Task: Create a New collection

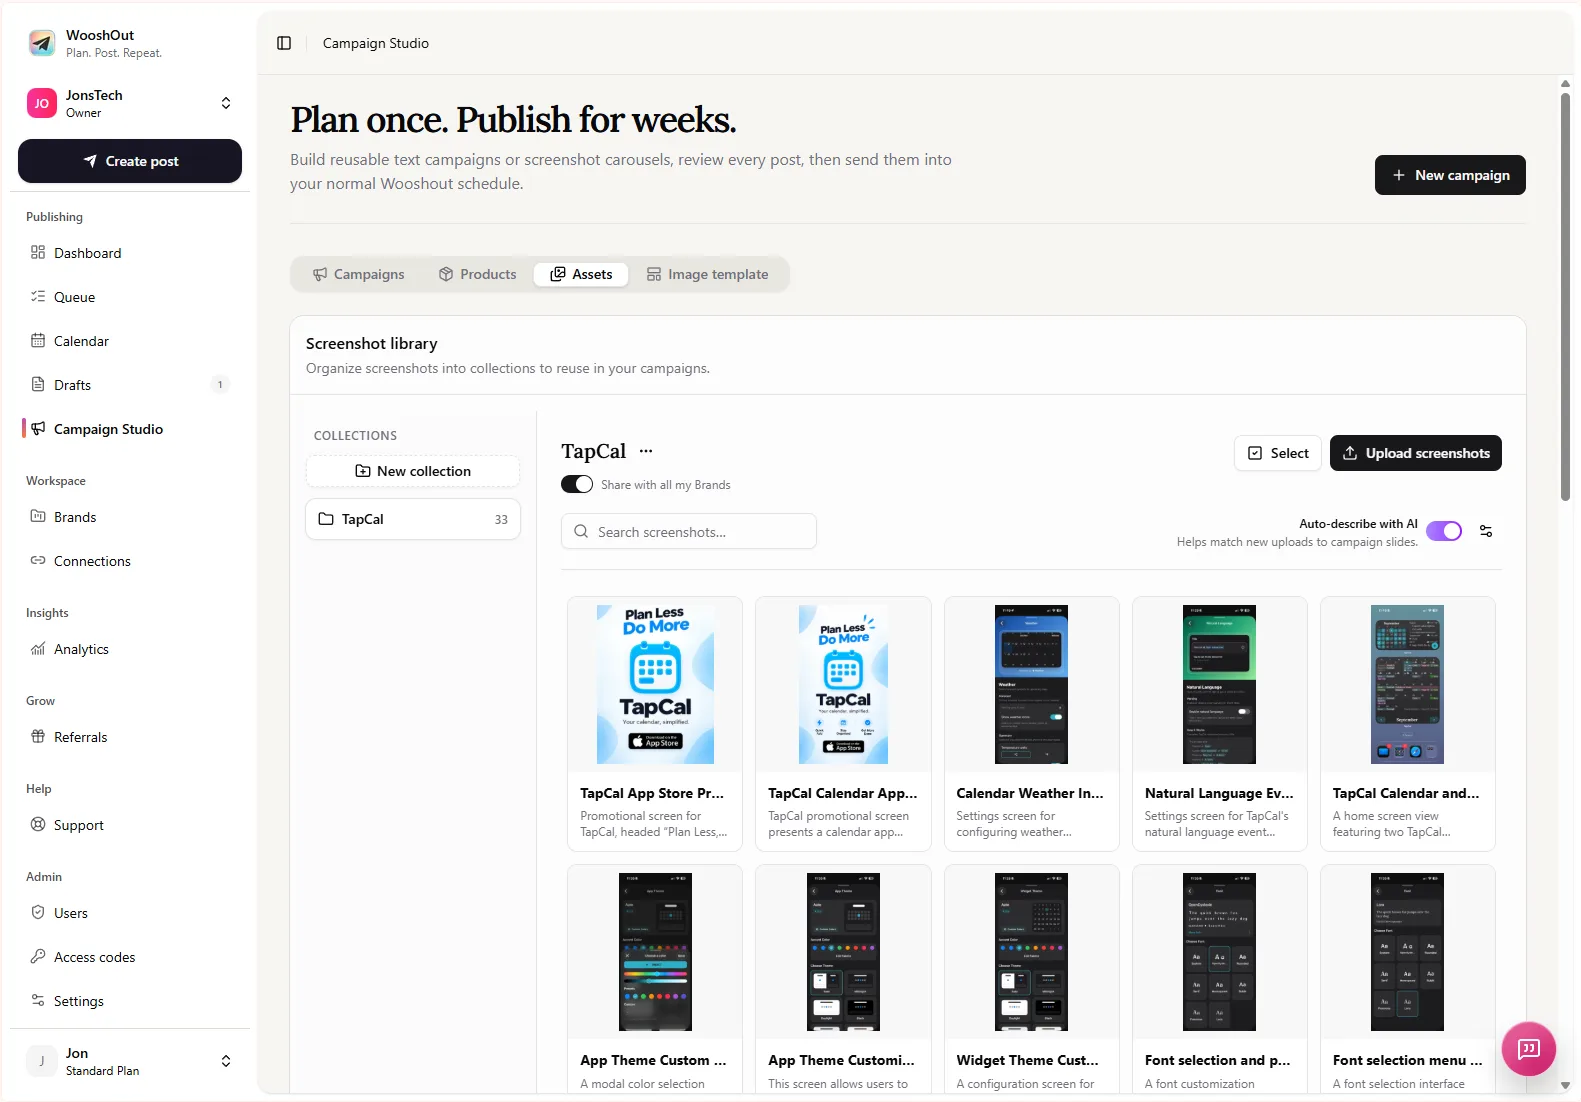Action: (413, 471)
